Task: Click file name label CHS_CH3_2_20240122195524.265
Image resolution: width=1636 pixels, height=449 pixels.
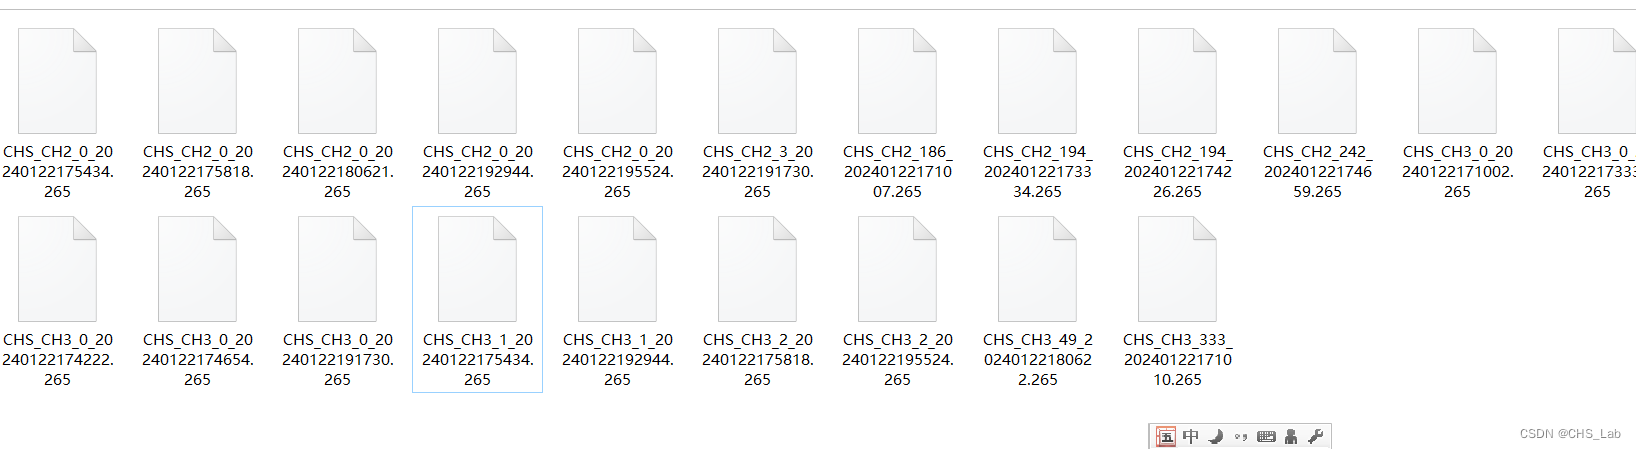Action: [897, 360]
